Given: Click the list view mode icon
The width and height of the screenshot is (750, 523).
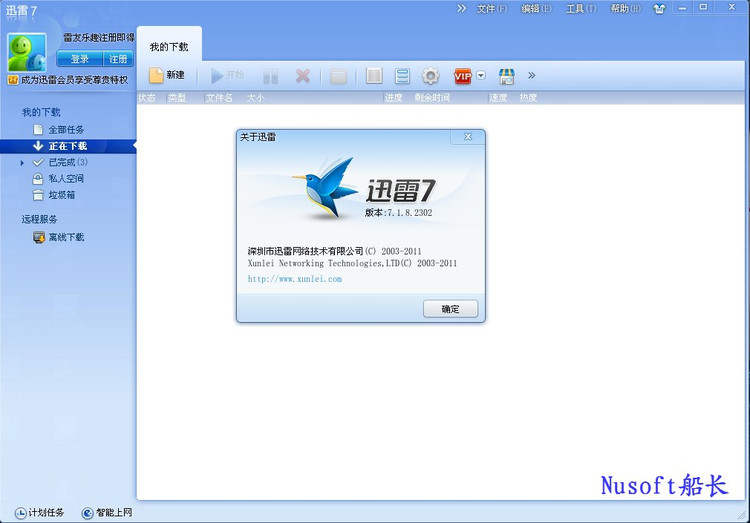Looking at the screenshot, I should 402,76.
